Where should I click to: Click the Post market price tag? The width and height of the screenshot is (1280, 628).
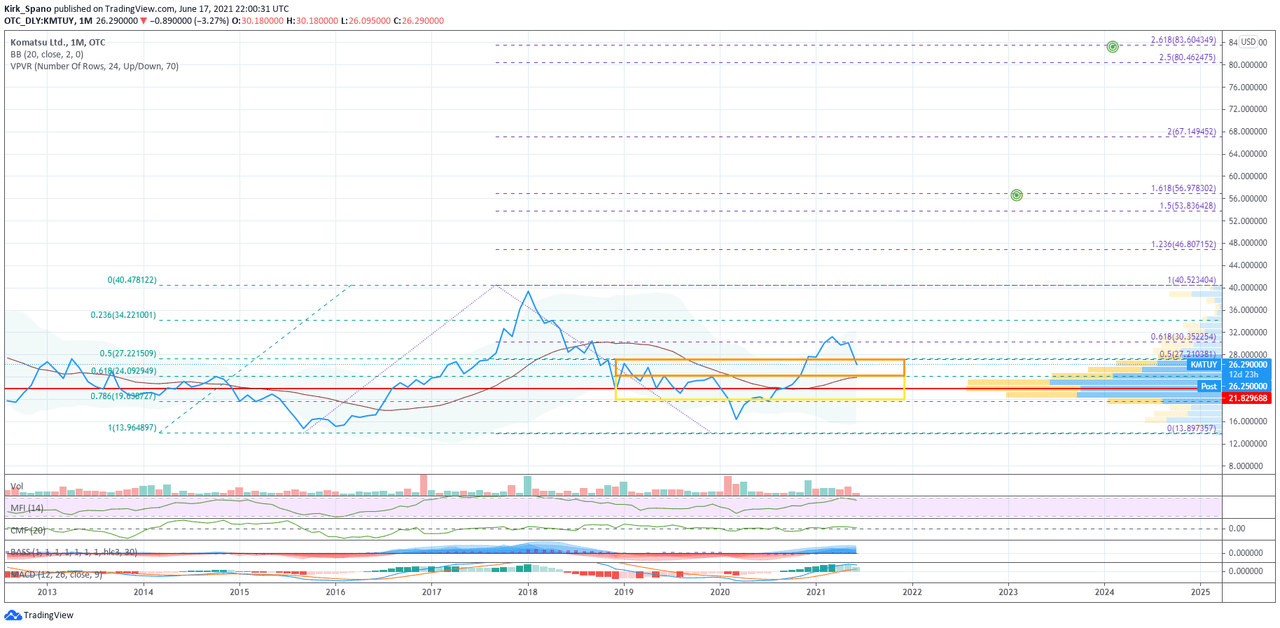coord(1208,386)
